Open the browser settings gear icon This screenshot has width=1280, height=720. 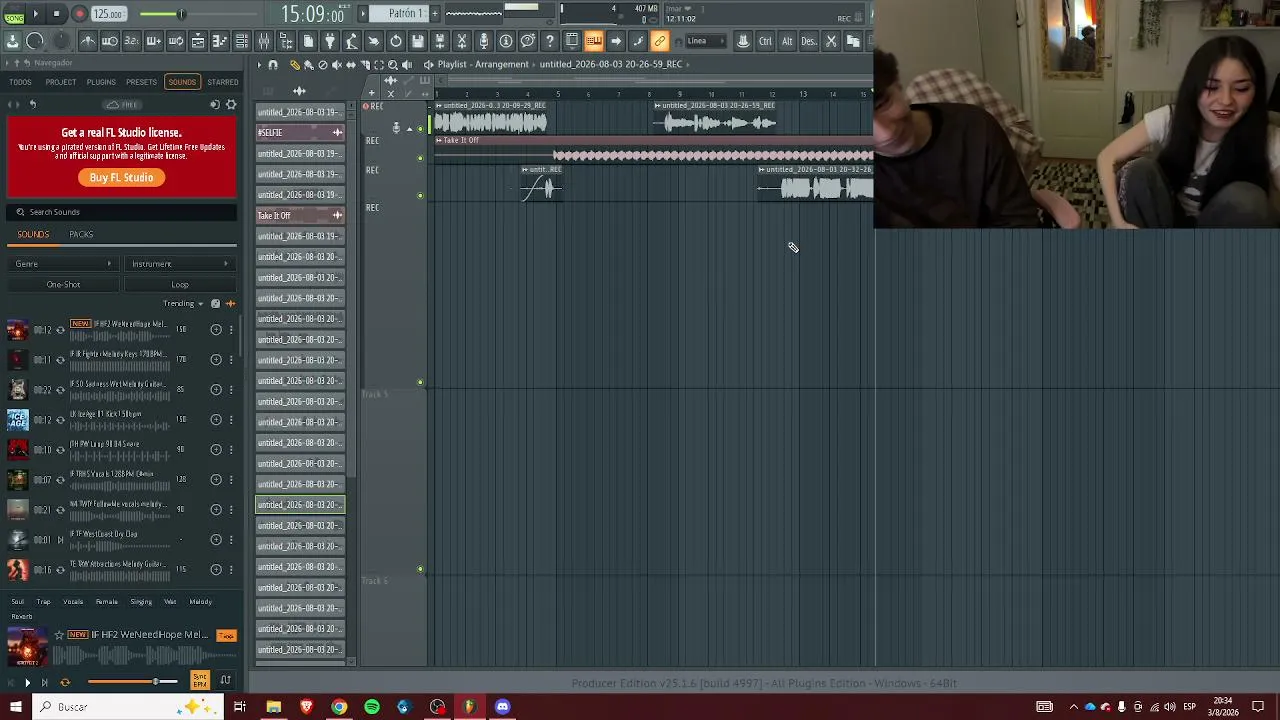pos(231,105)
